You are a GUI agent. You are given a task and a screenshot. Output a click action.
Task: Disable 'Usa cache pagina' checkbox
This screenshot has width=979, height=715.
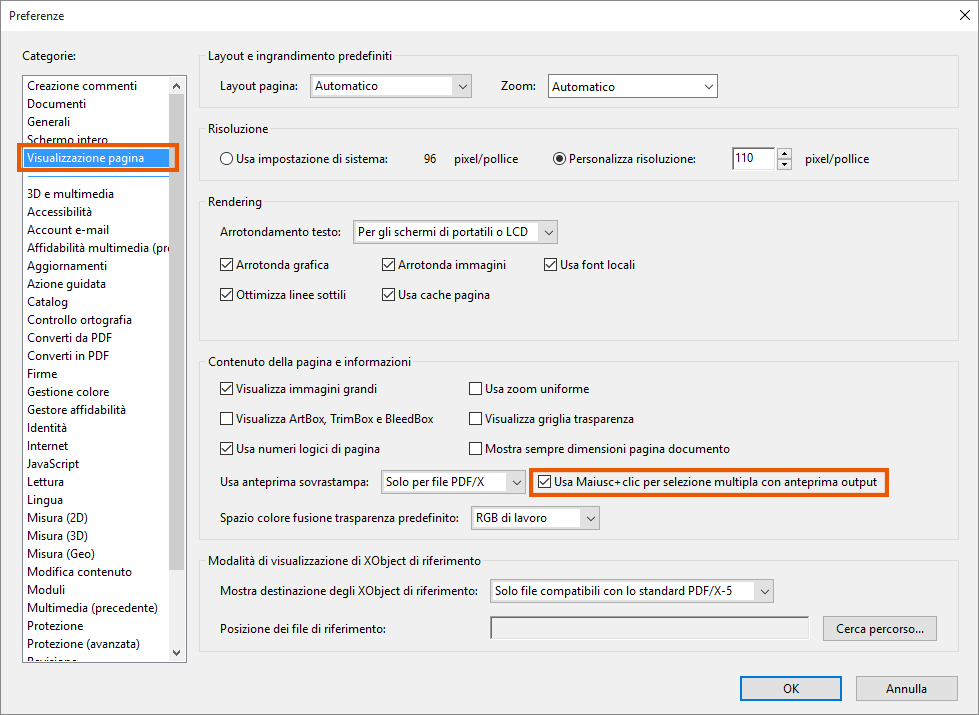coord(388,295)
